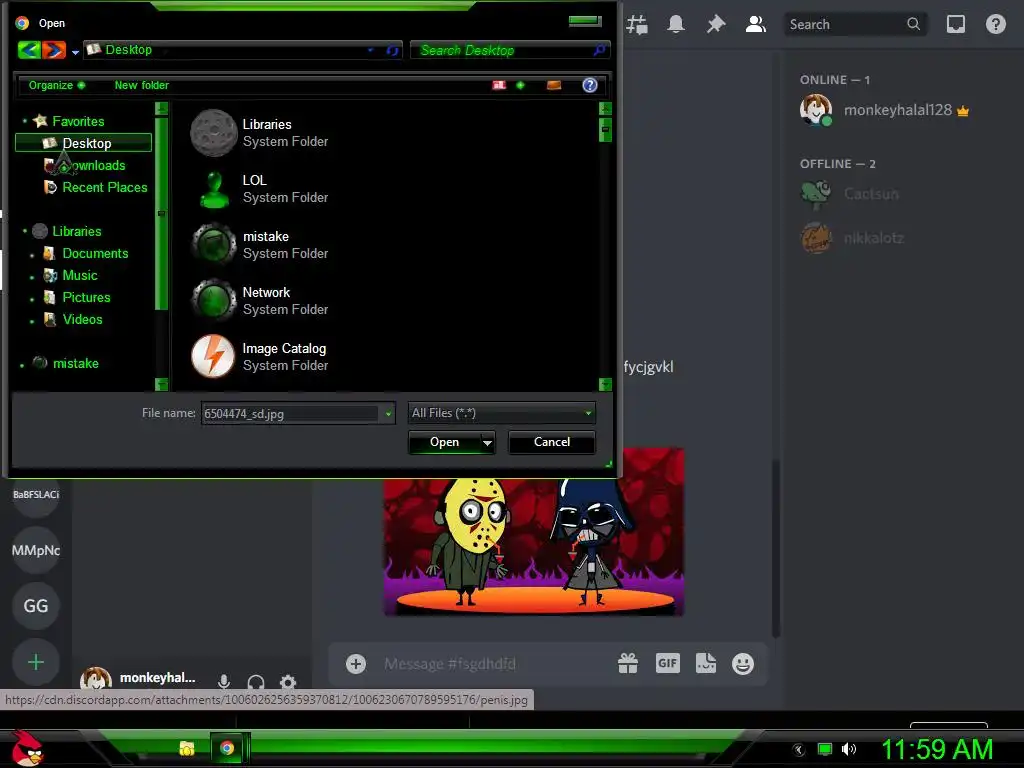This screenshot has height=768, width=1024.
Task: Change the view icon in dialog toolbar
Action: [499, 85]
